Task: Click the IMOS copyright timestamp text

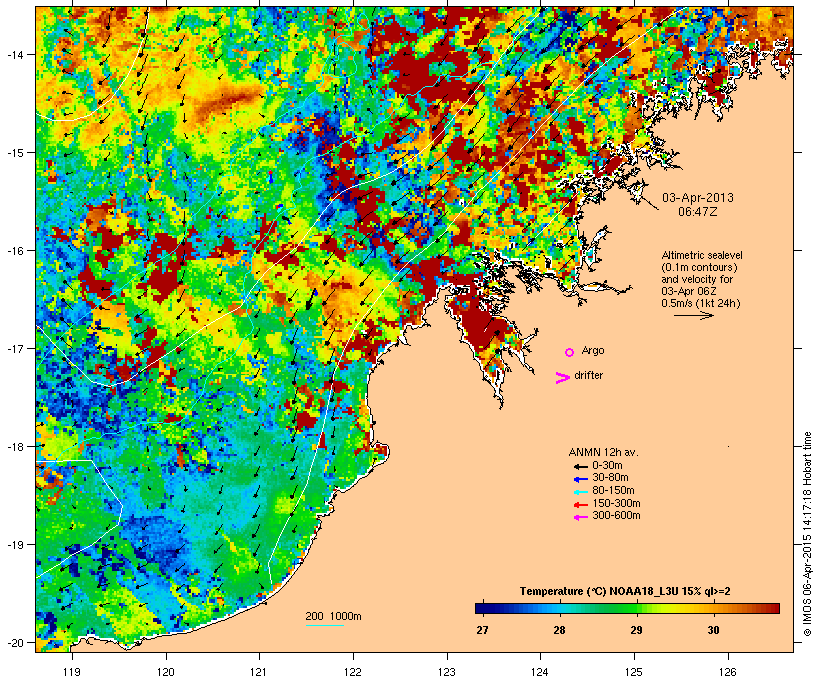Action: click(x=807, y=534)
